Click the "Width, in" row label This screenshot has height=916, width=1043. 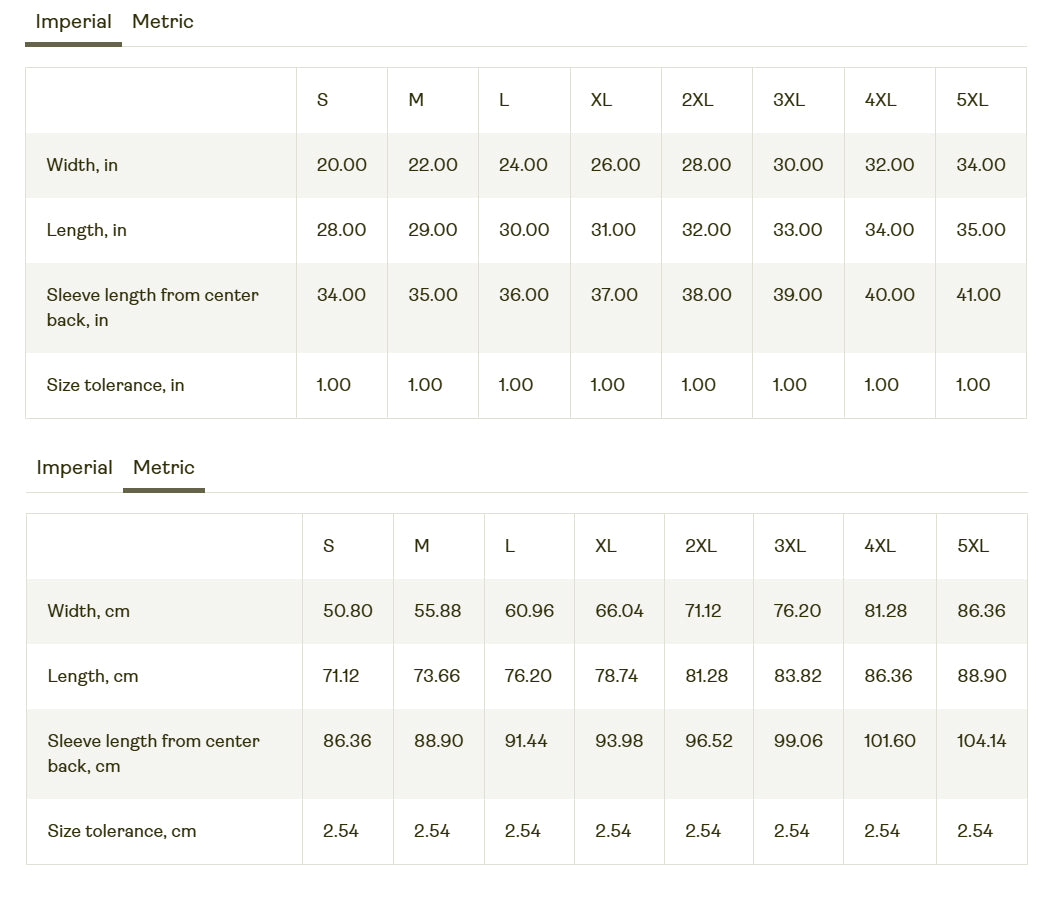(x=82, y=165)
